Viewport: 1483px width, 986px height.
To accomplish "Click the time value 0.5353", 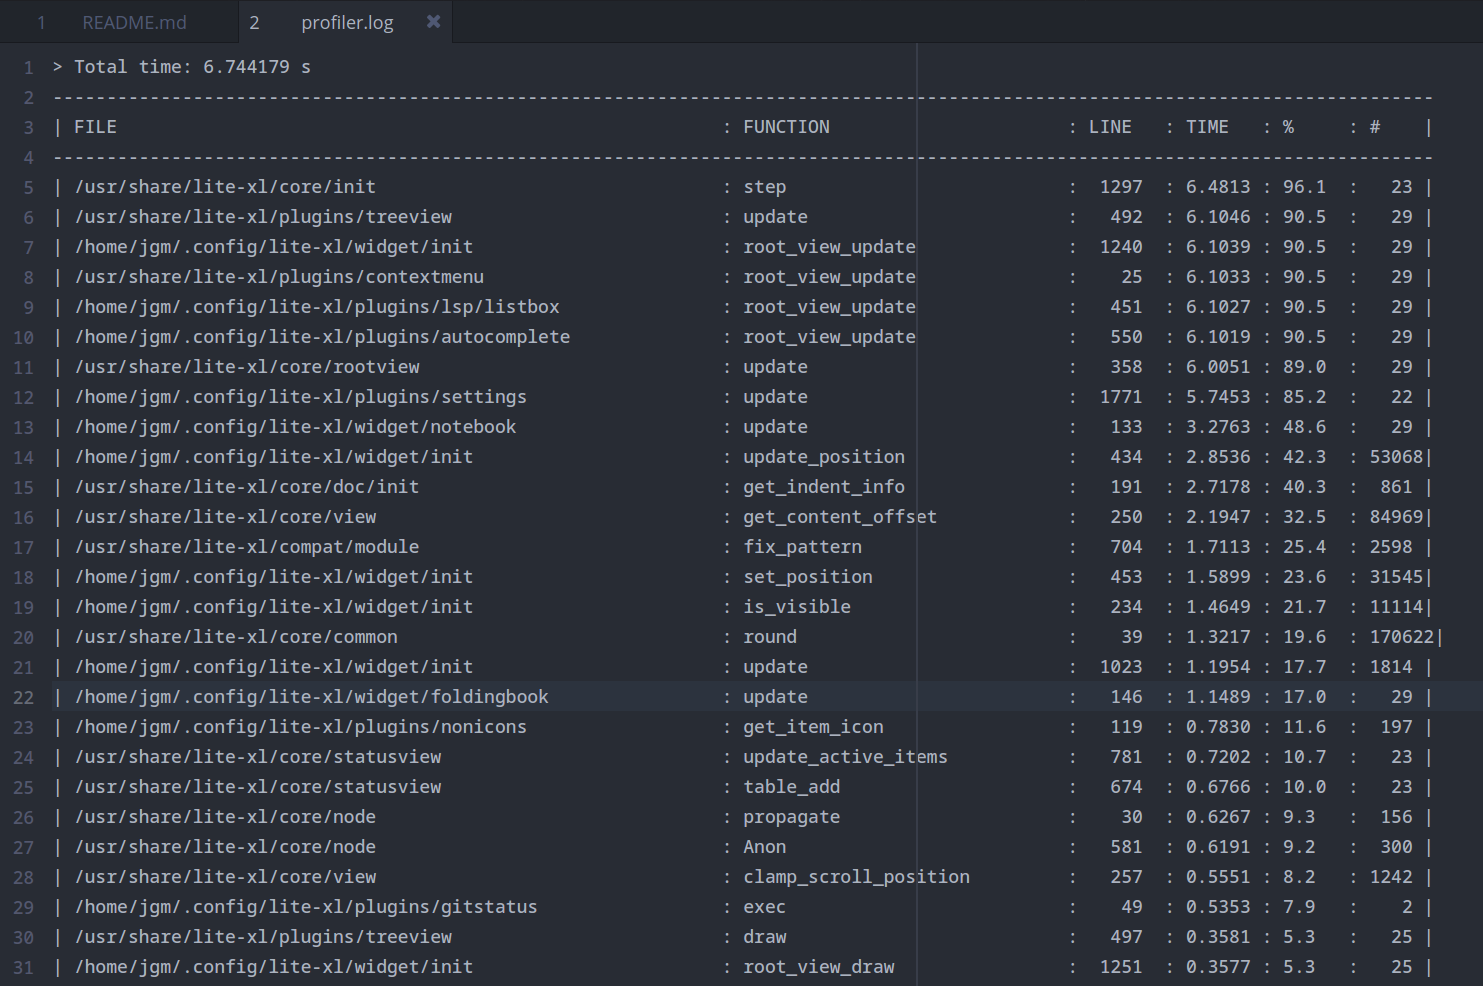I will [1218, 907].
